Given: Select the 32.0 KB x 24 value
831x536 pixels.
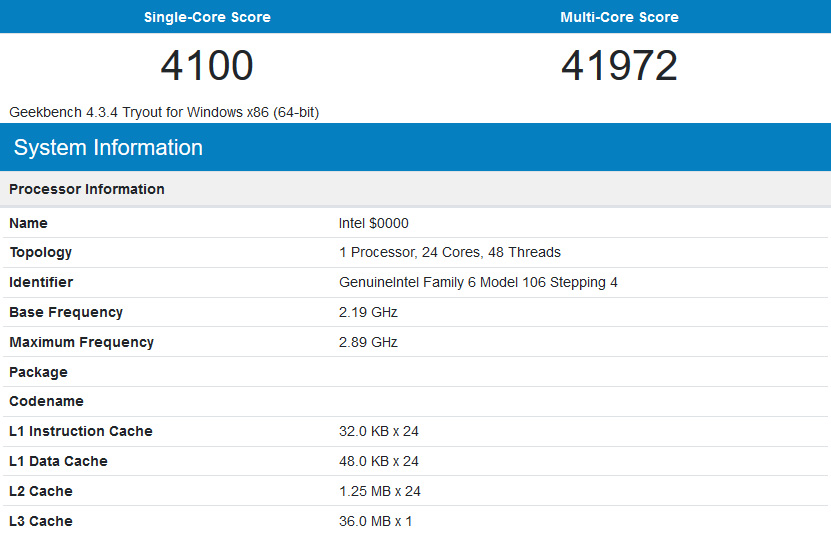Looking at the screenshot, I should 379,432.
